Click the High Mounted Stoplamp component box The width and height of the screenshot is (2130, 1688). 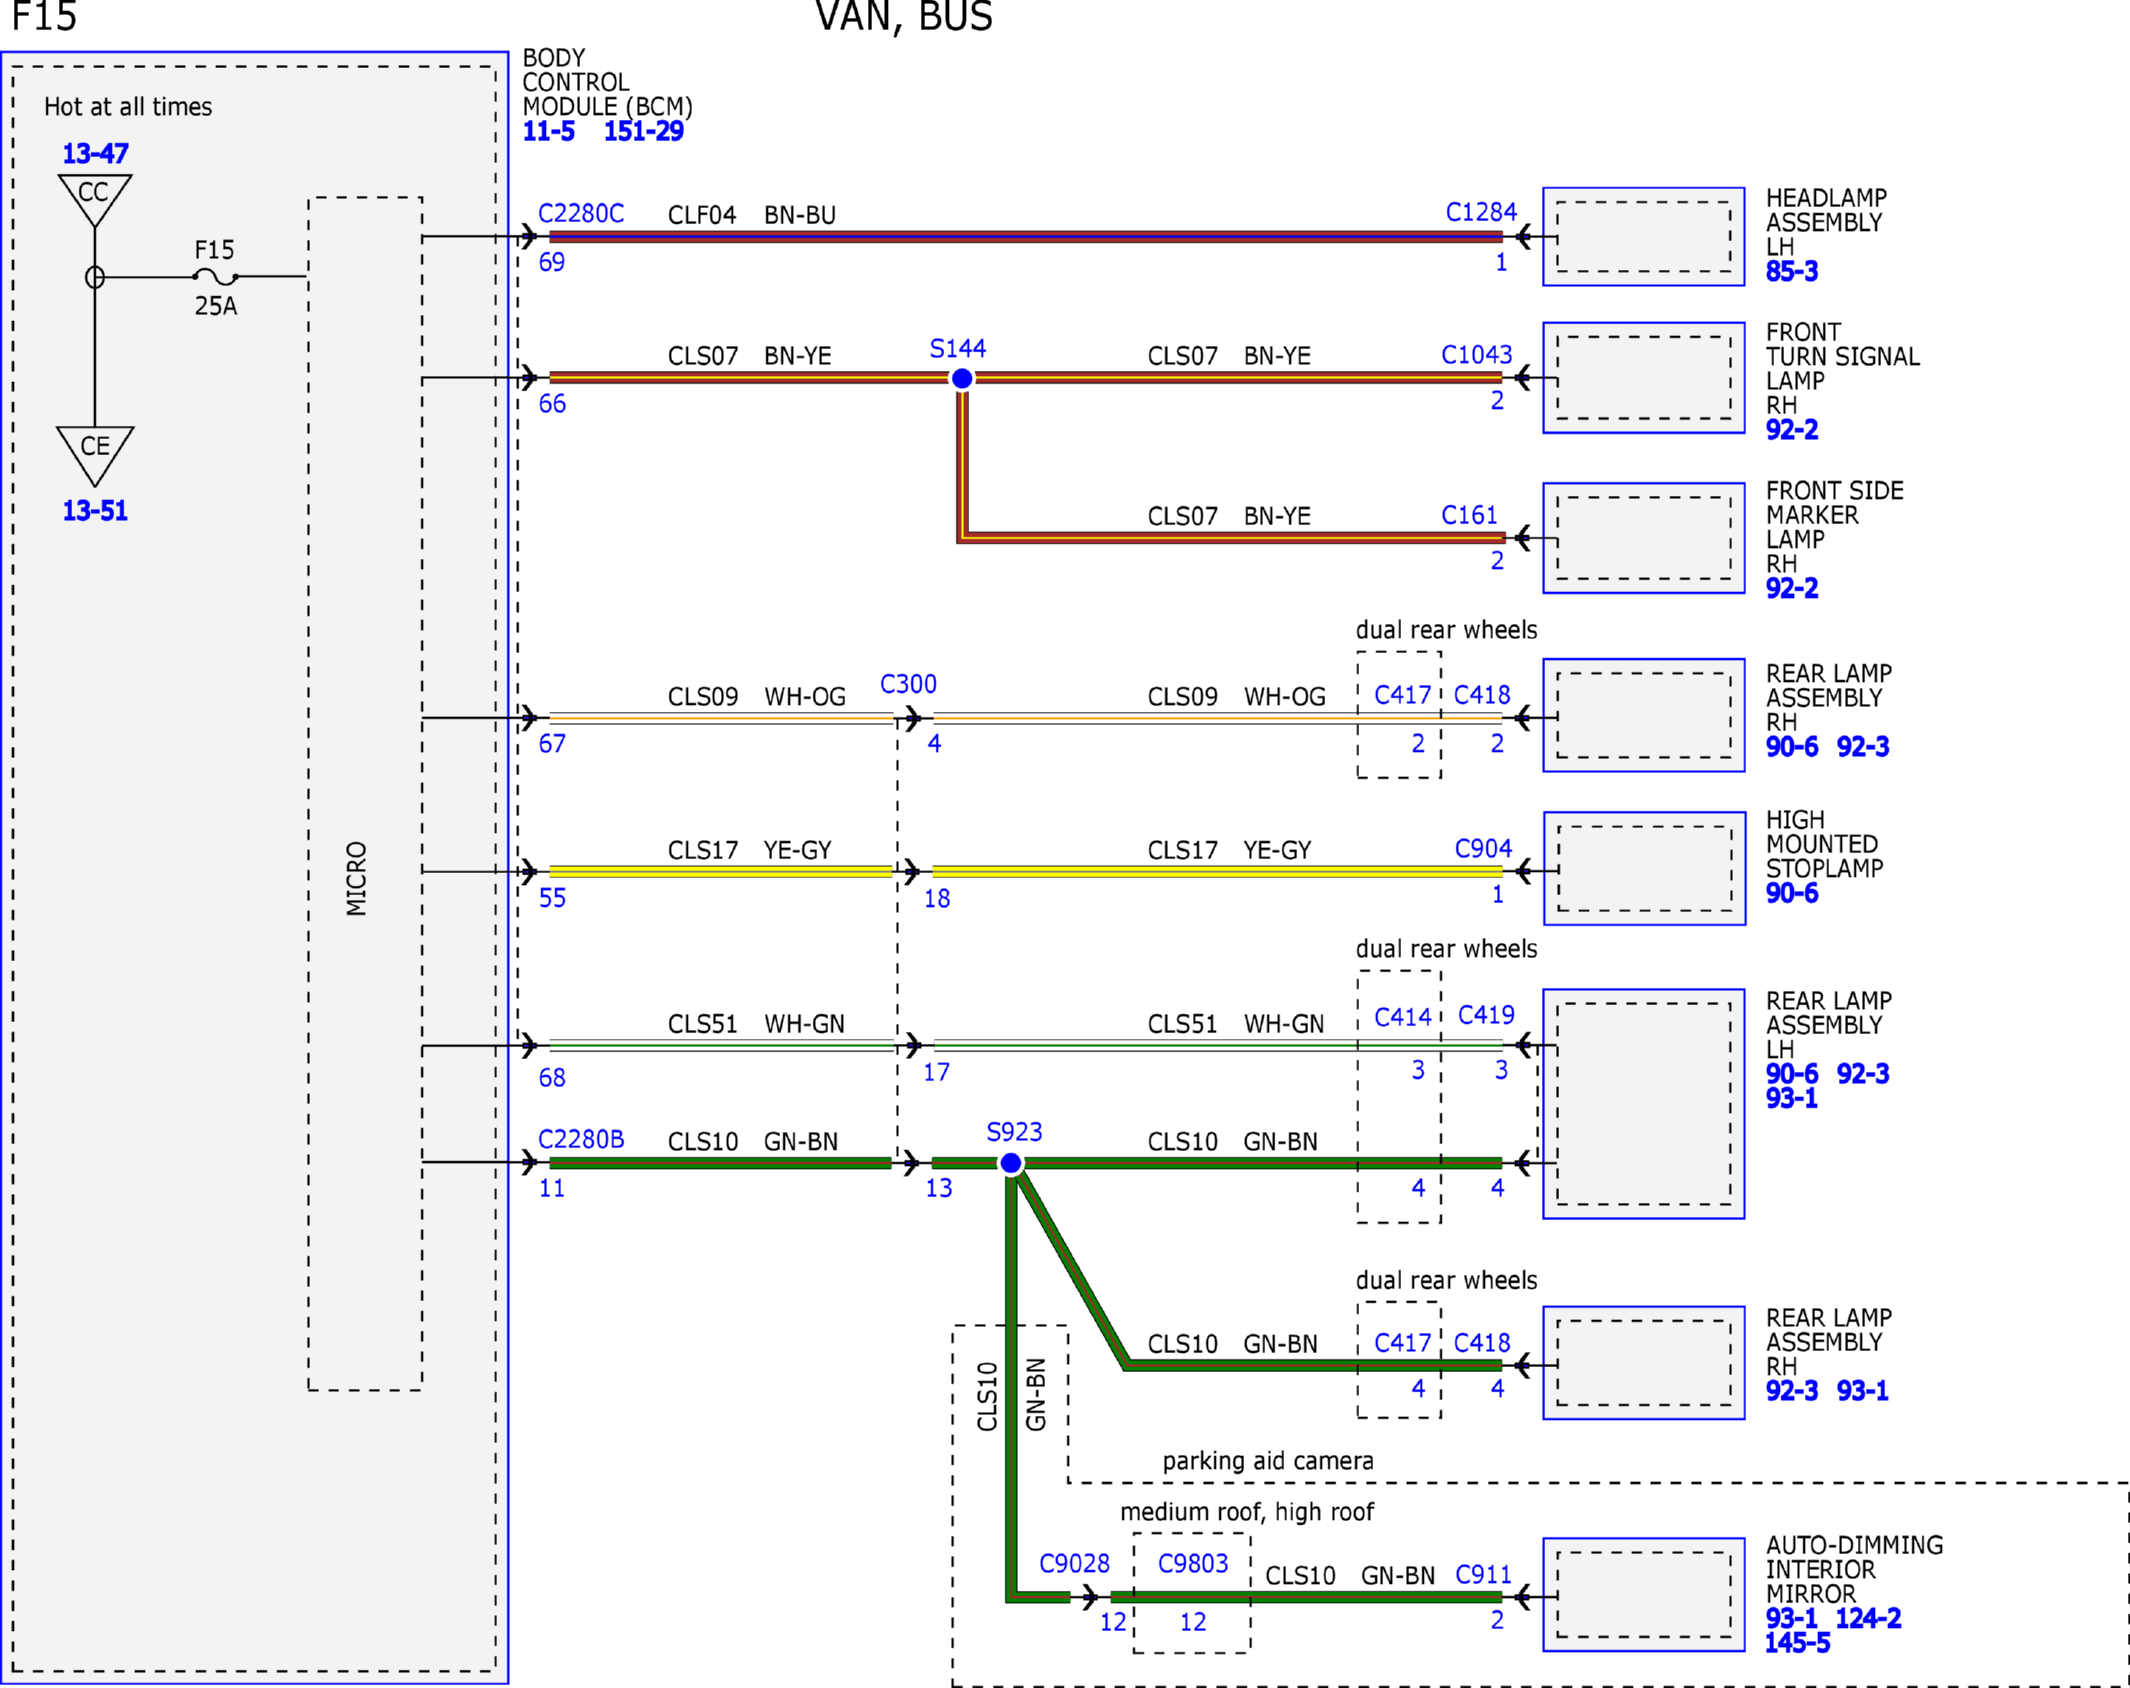[1644, 868]
